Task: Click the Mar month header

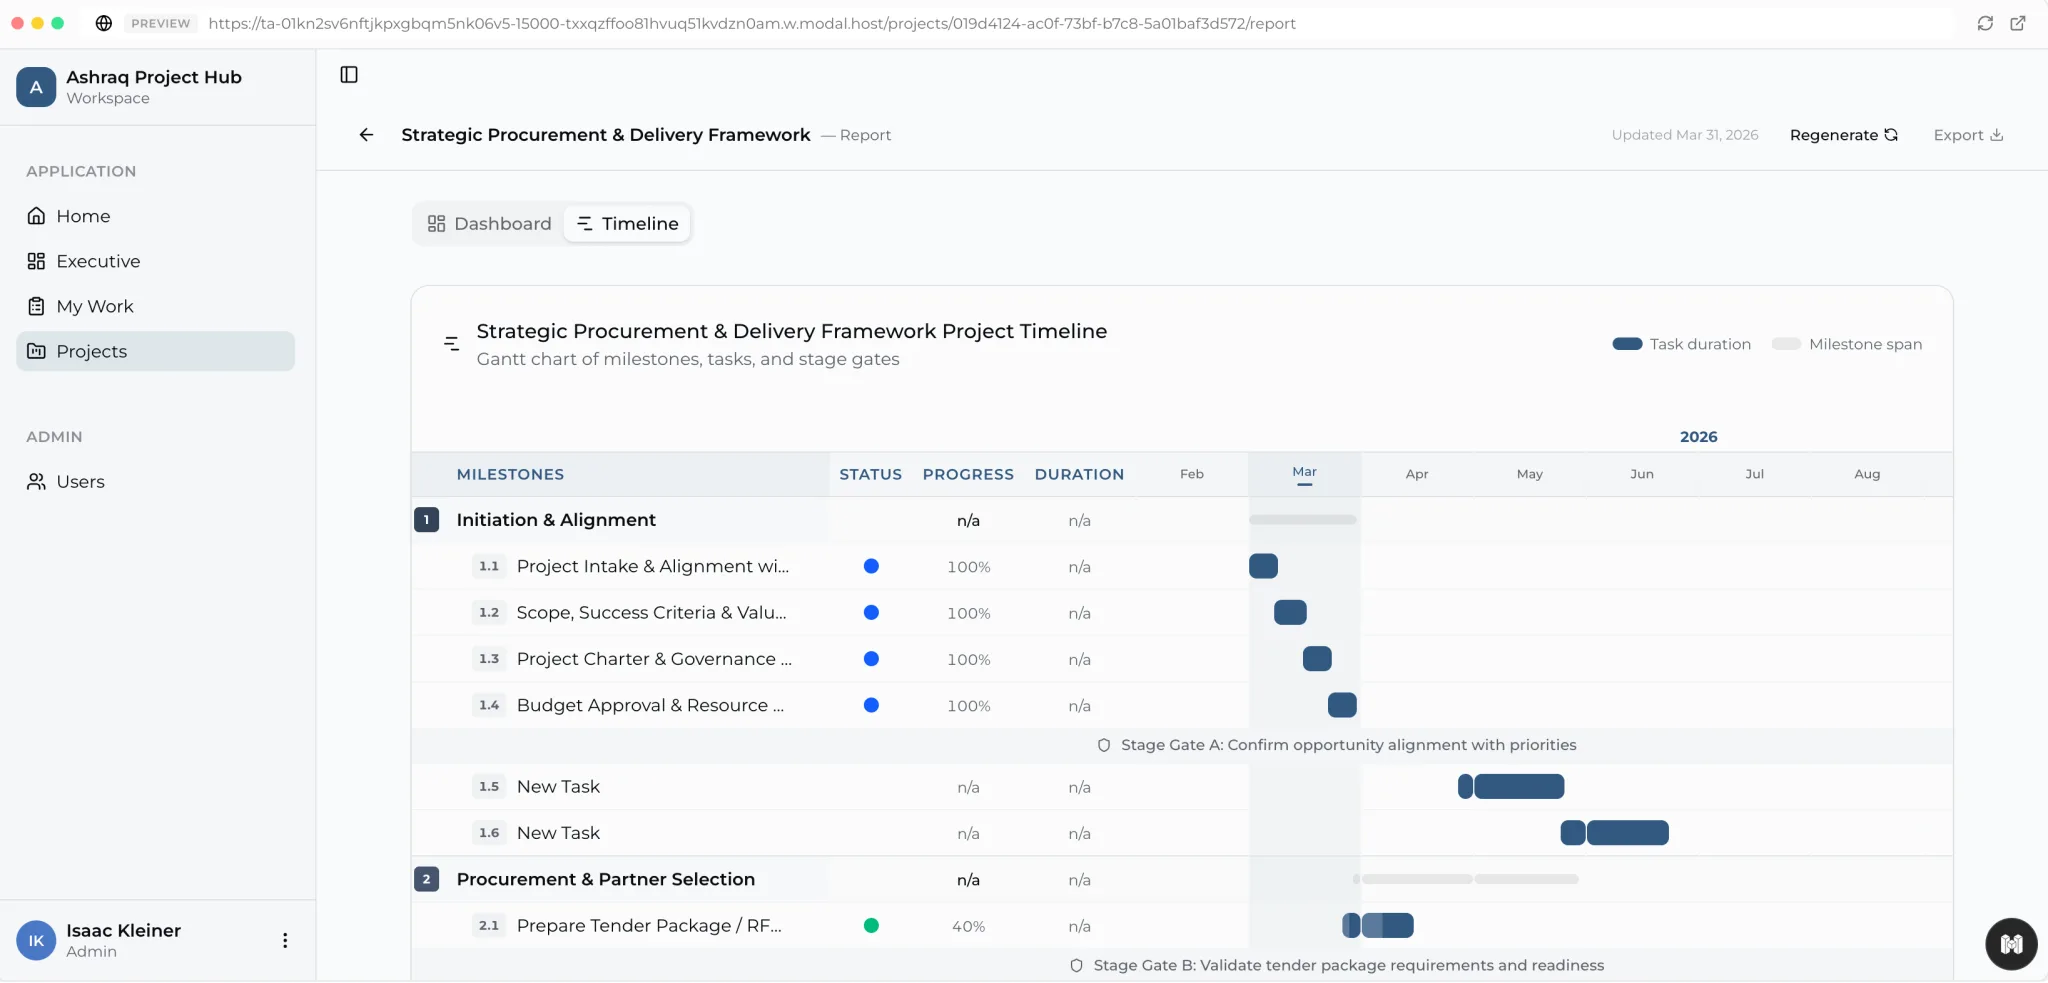Action: point(1304,473)
